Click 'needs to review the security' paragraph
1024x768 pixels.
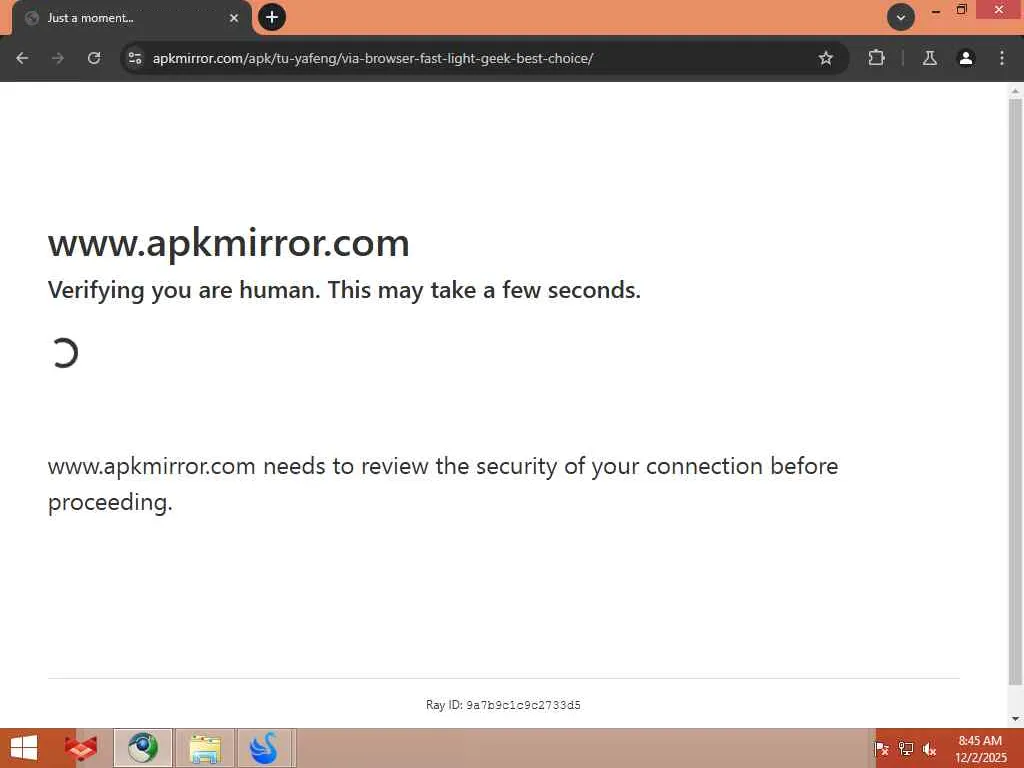[x=443, y=484]
